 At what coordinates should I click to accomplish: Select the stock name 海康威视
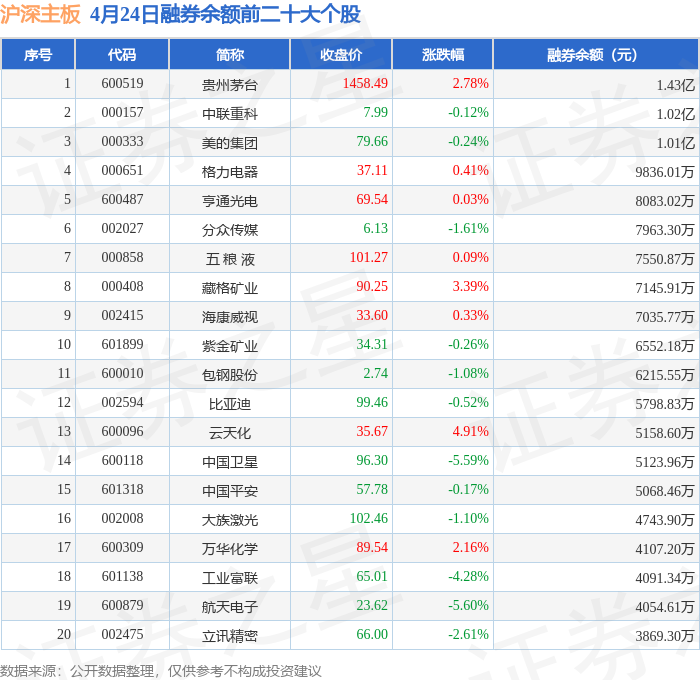(229, 317)
